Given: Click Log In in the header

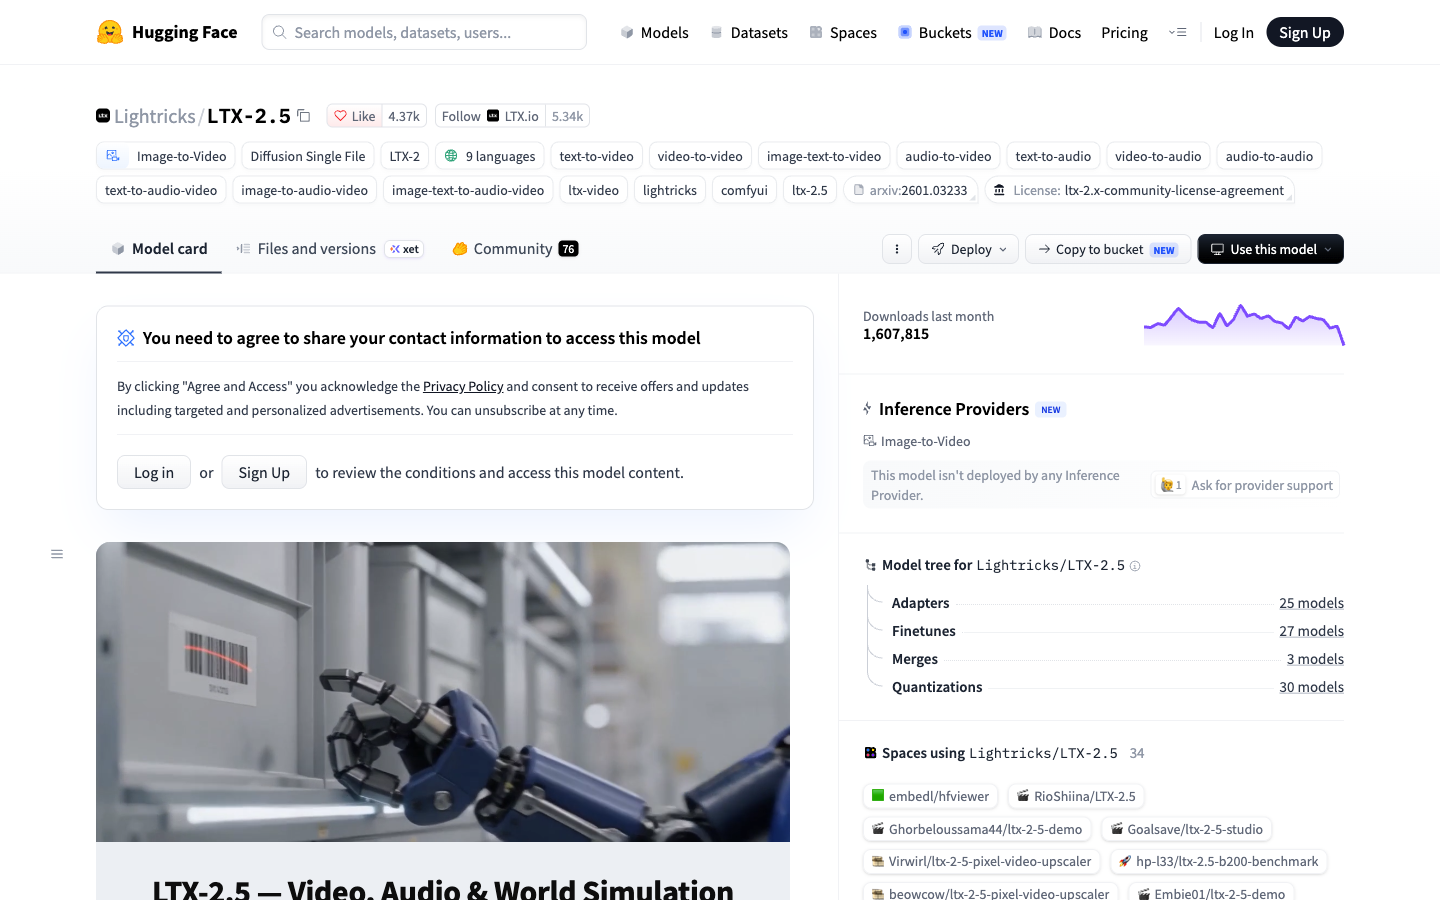Looking at the screenshot, I should click(x=1233, y=32).
